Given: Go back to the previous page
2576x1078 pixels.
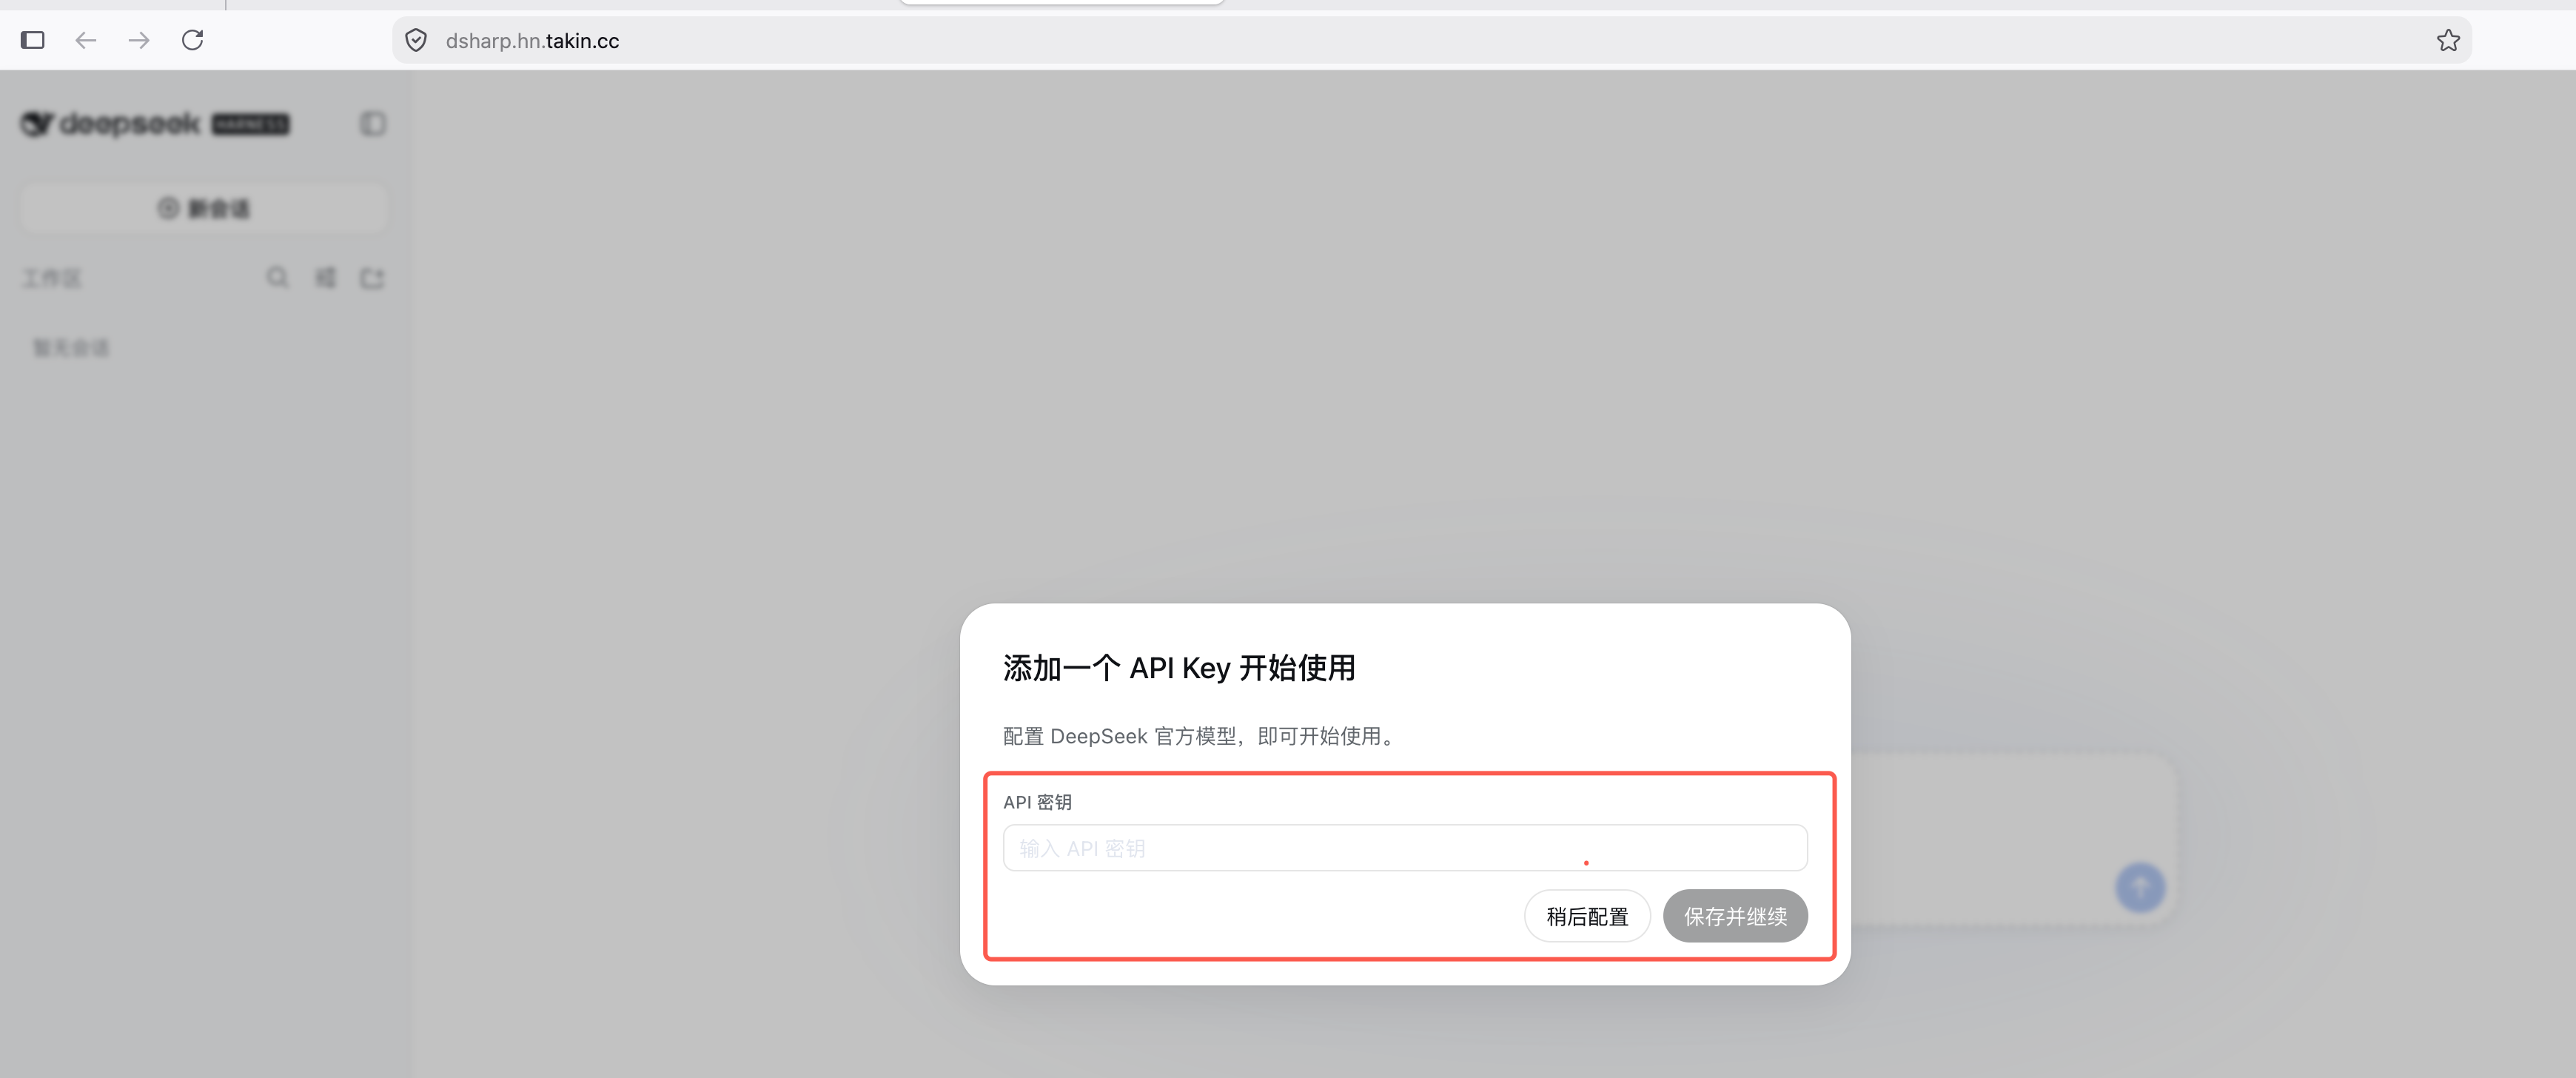Looking at the screenshot, I should [x=86, y=40].
